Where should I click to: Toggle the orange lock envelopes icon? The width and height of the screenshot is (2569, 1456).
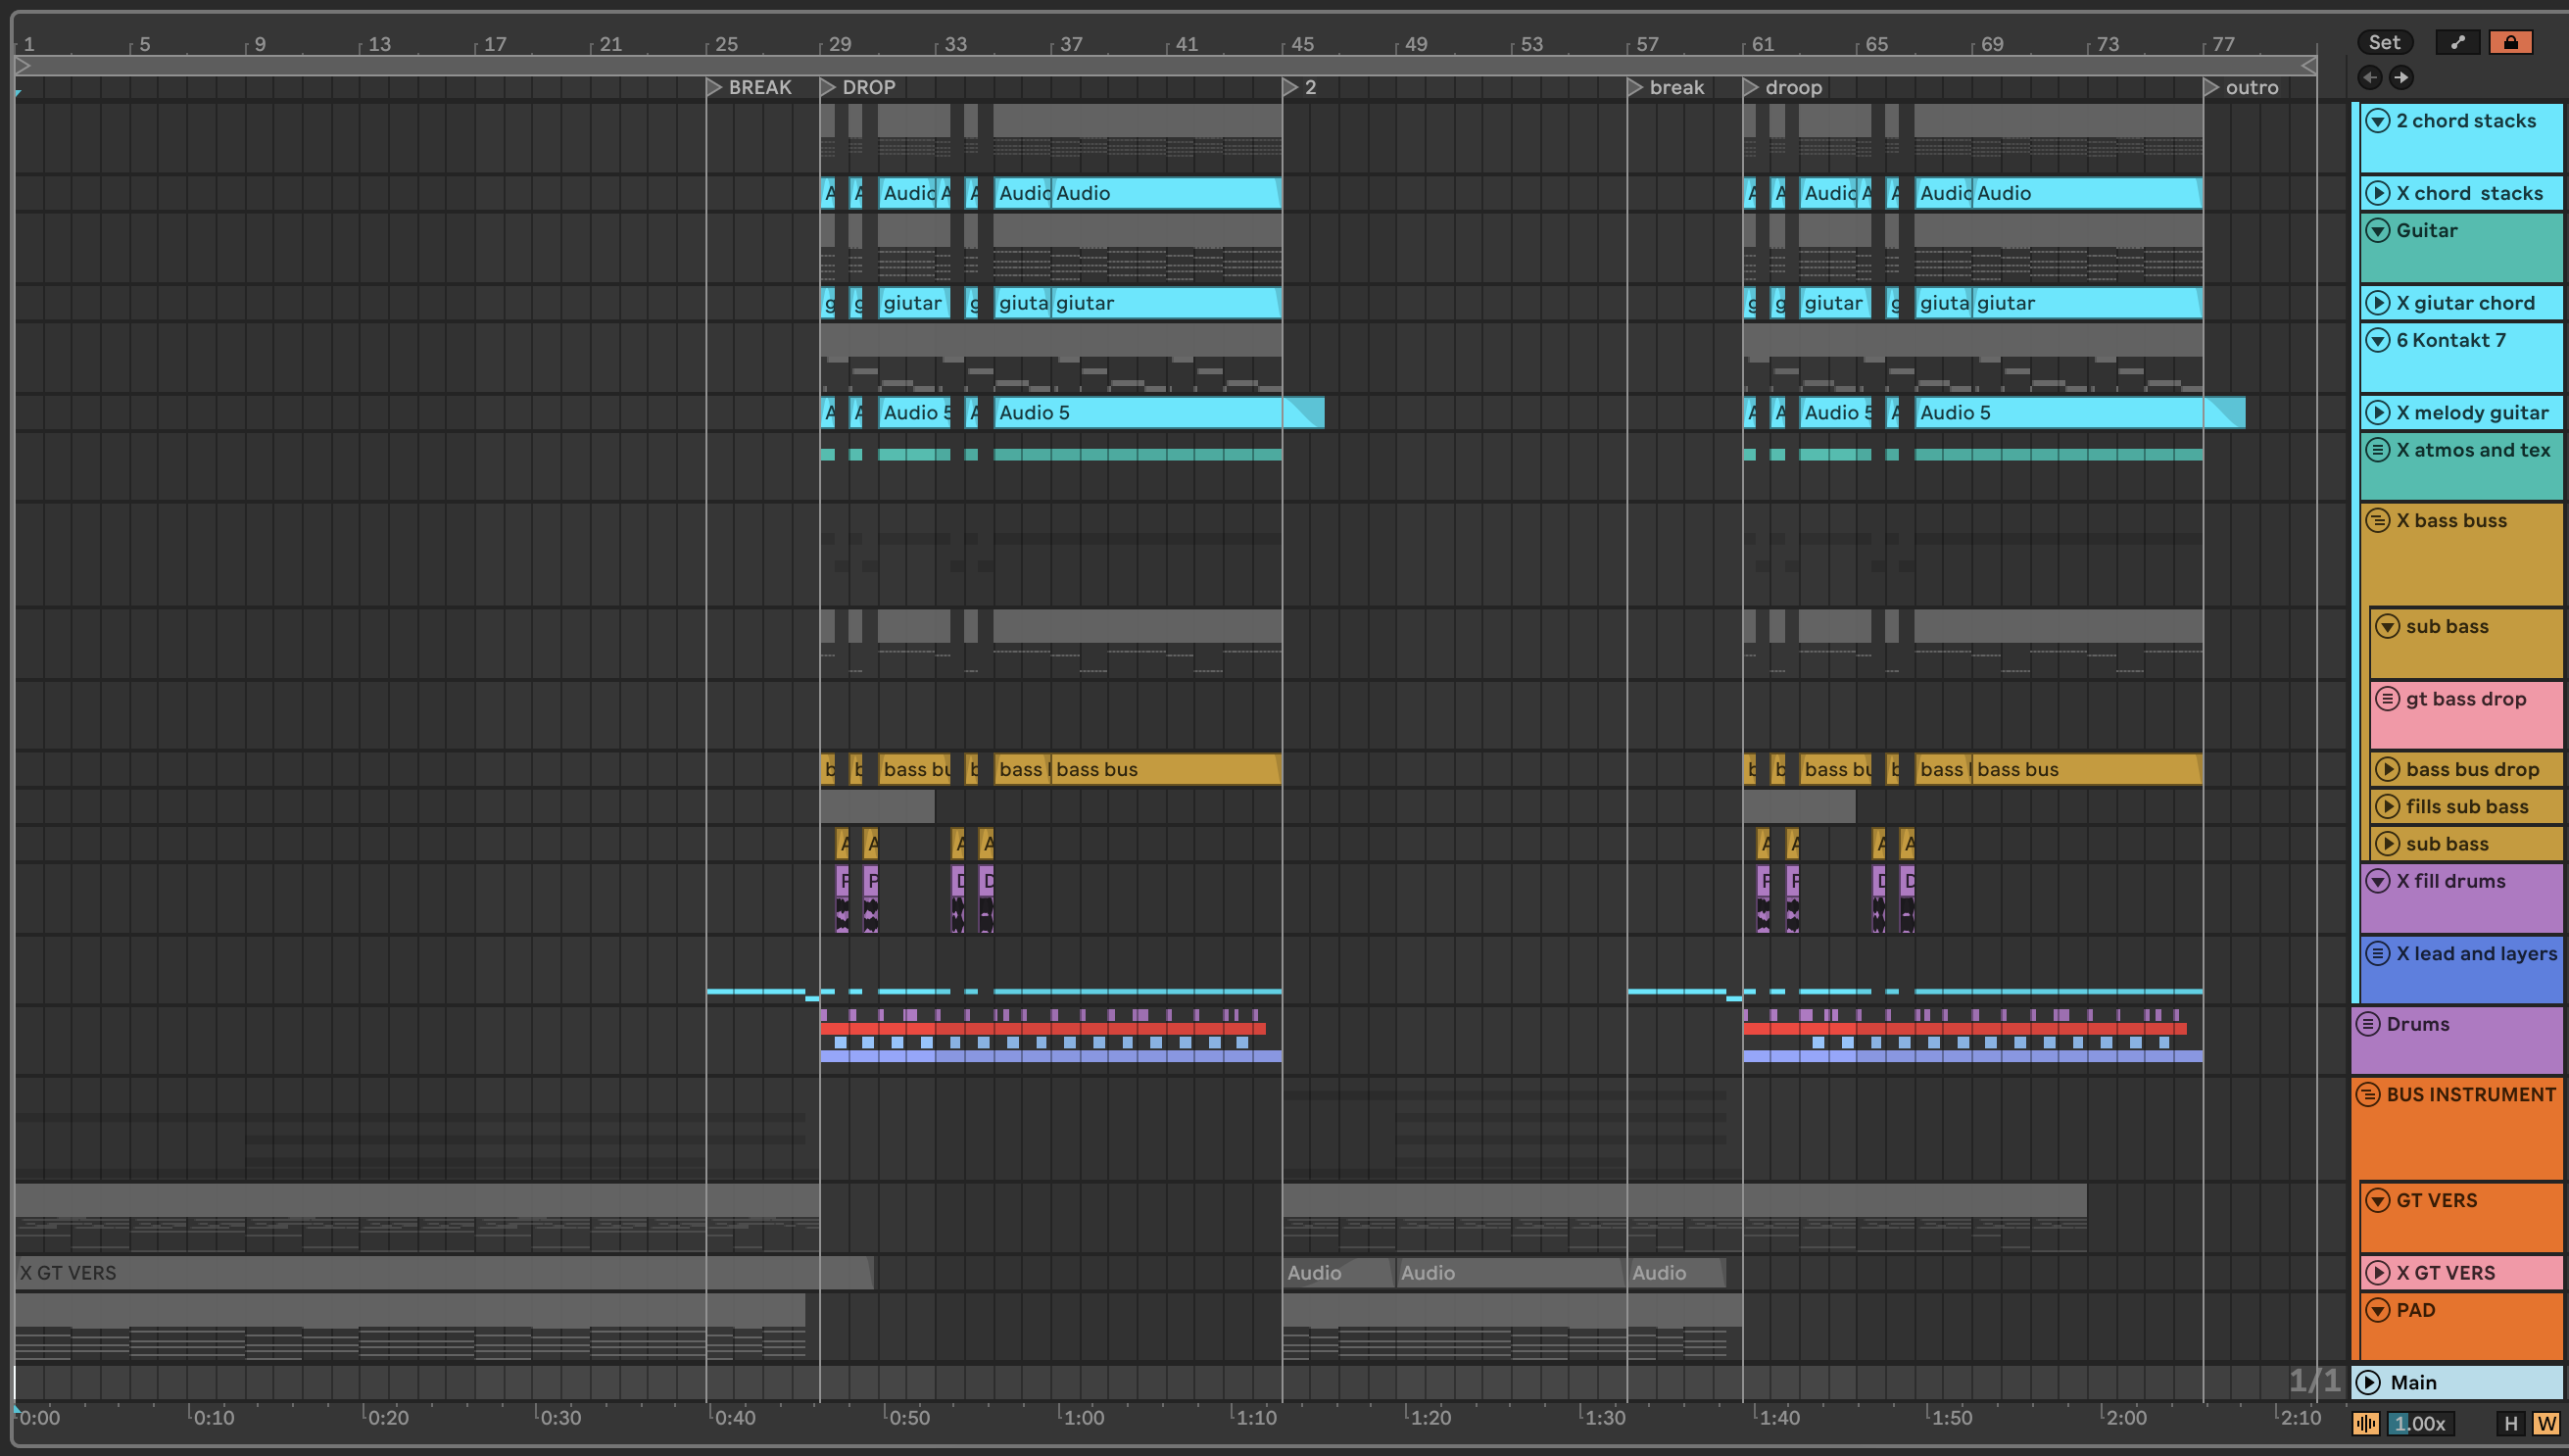(2510, 42)
